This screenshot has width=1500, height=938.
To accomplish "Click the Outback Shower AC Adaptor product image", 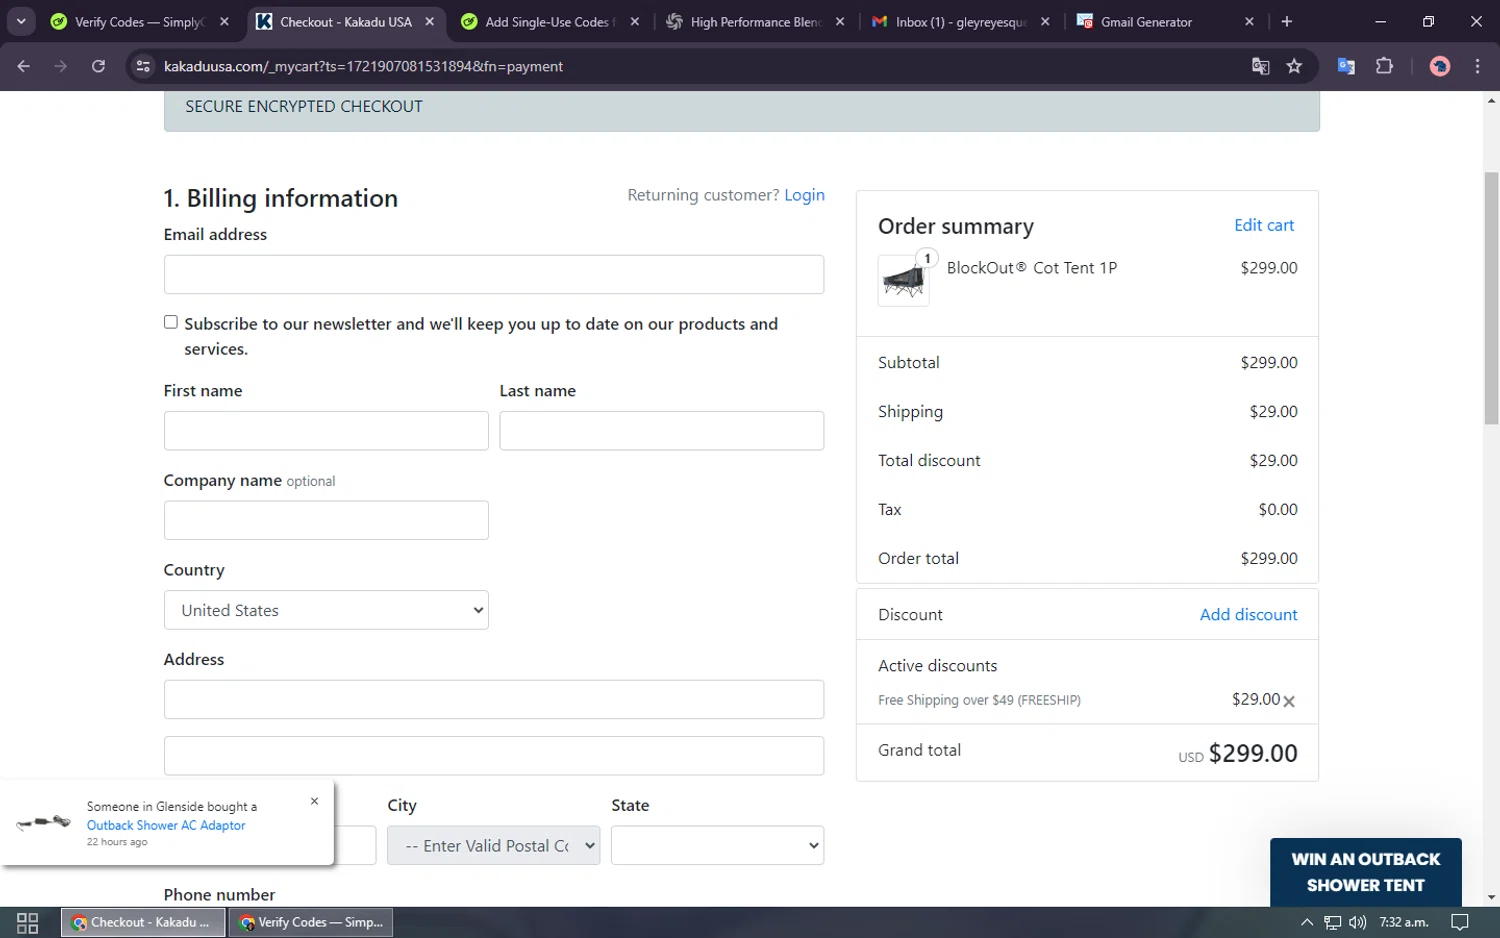I will click(43, 822).
